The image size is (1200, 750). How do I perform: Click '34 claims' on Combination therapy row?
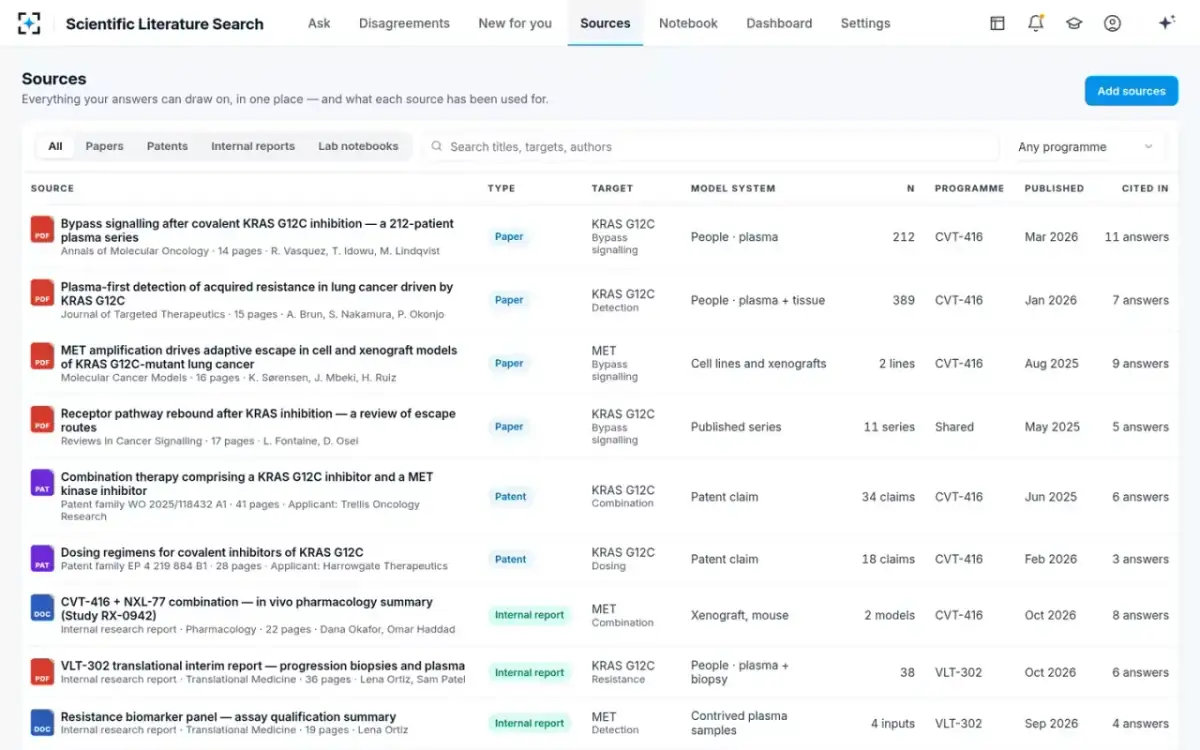(888, 497)
